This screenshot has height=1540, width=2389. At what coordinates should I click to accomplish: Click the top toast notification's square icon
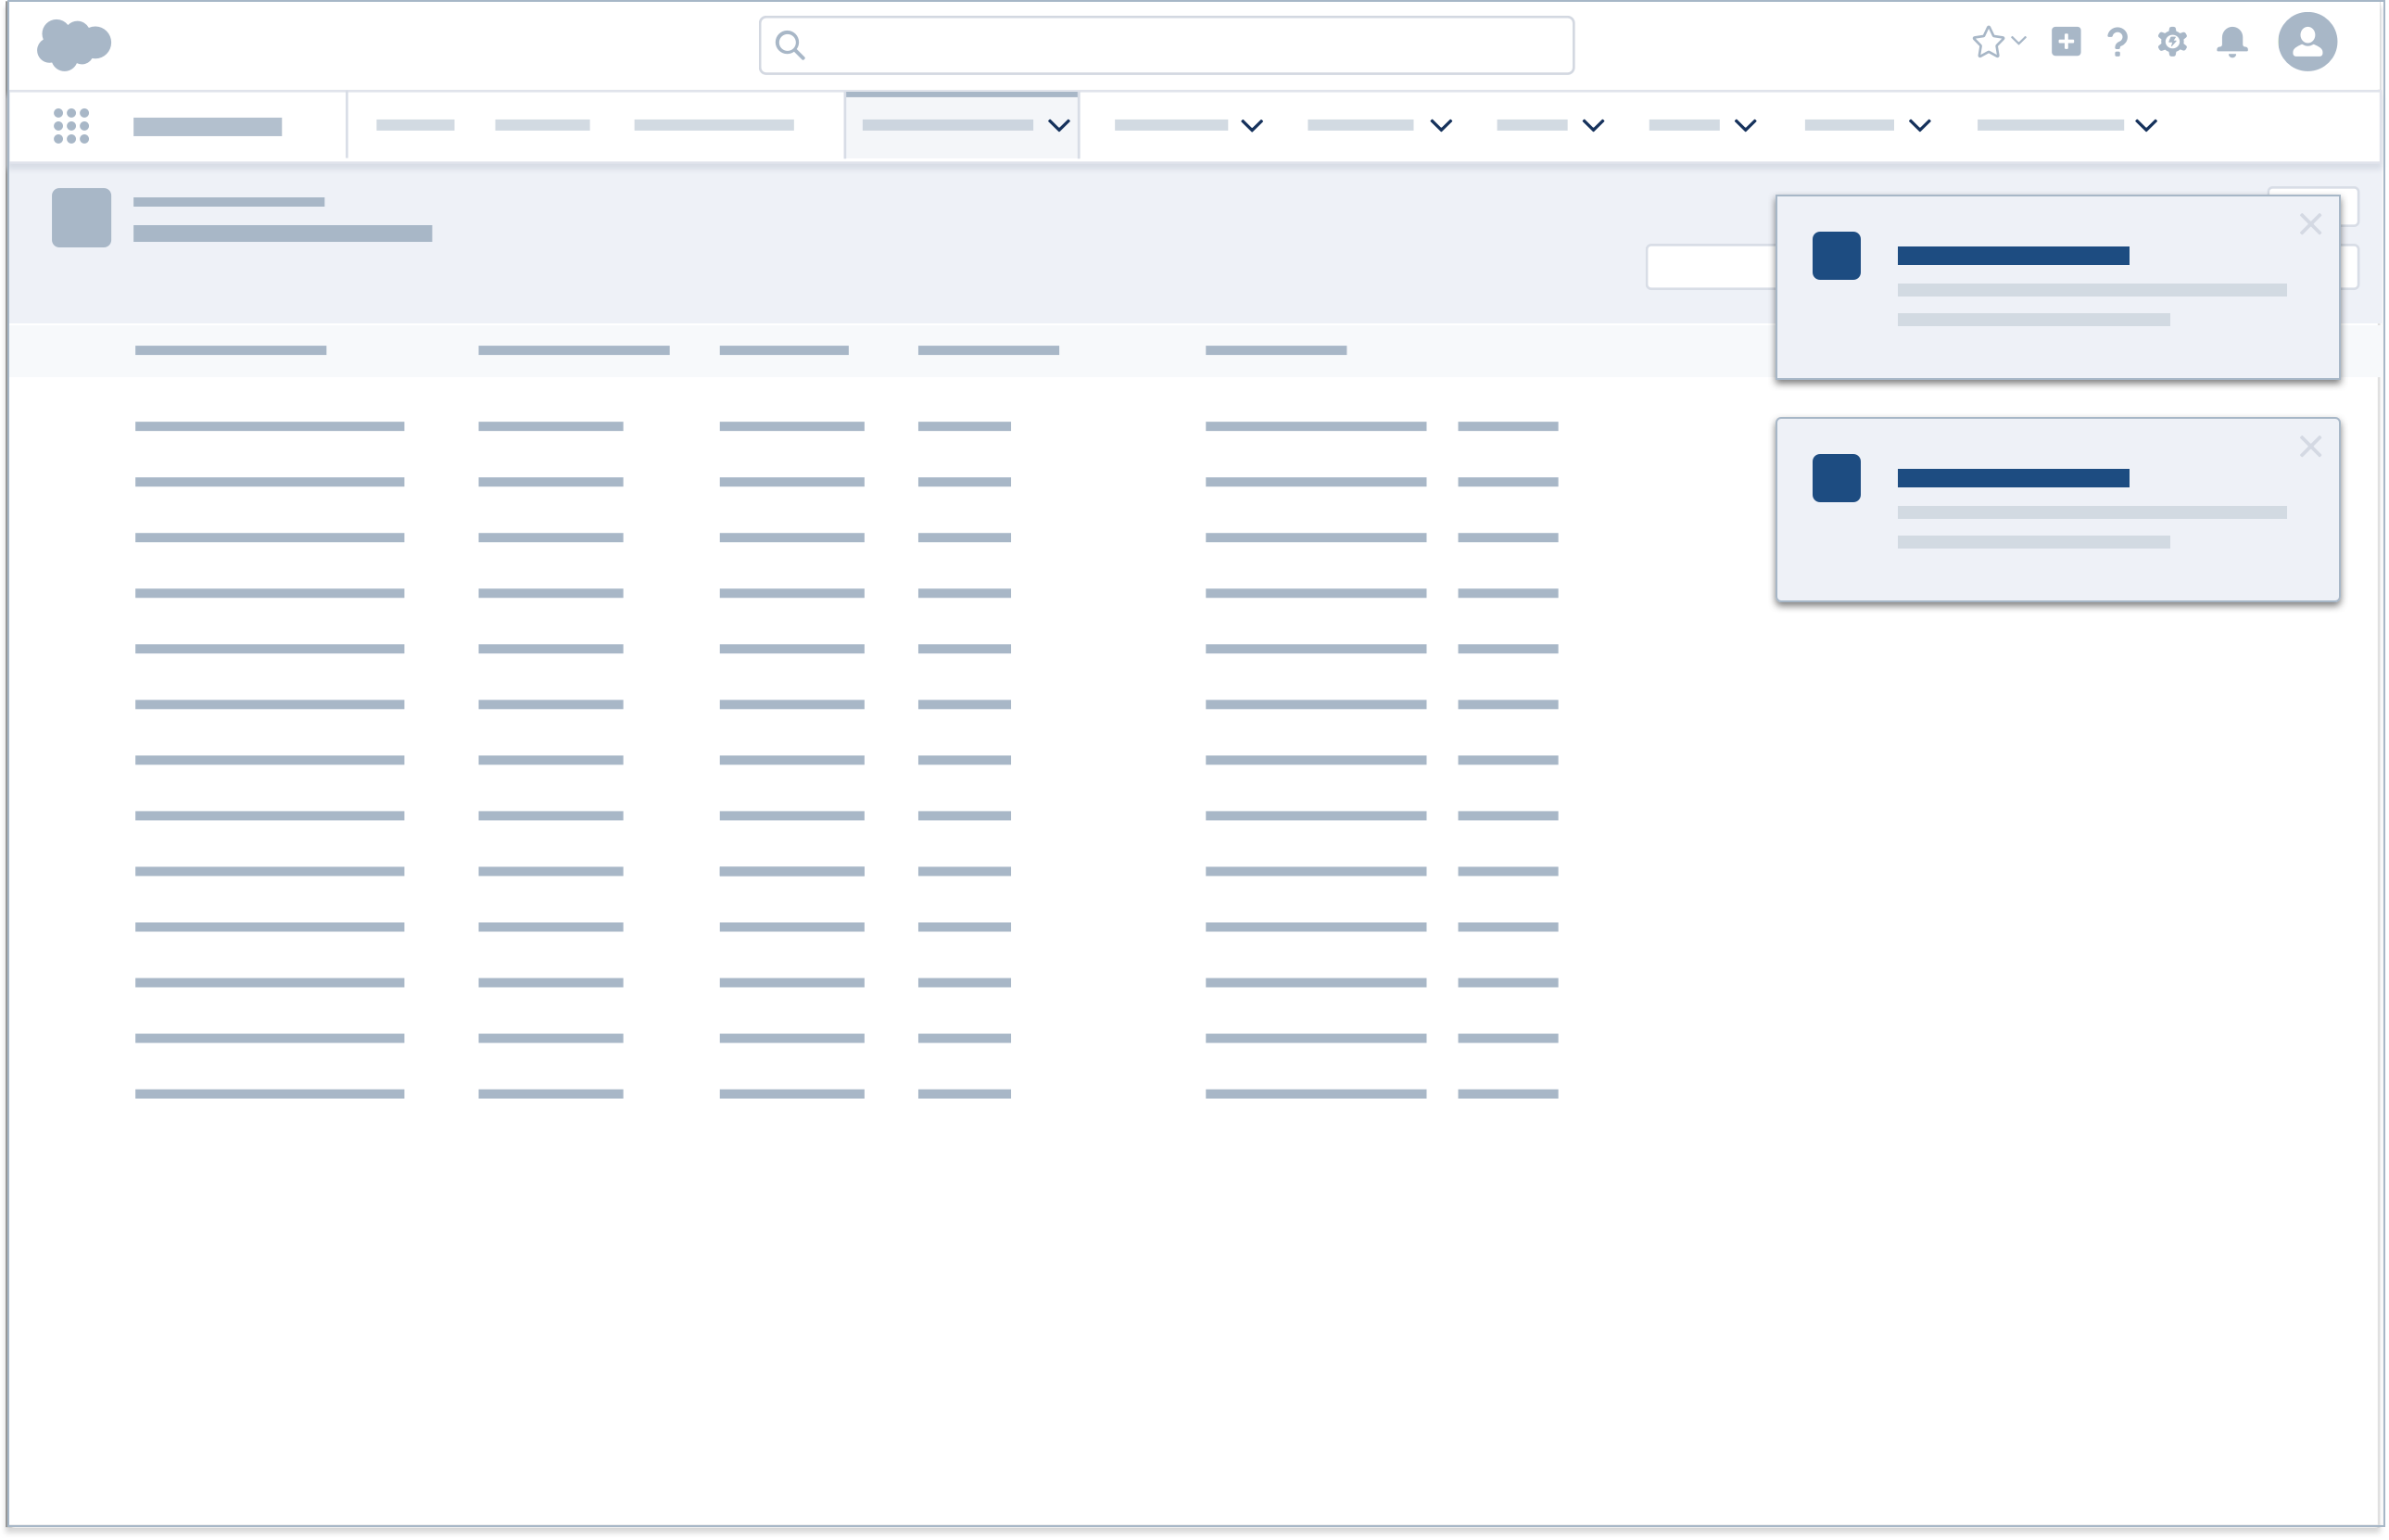[x=1836, y=258]
